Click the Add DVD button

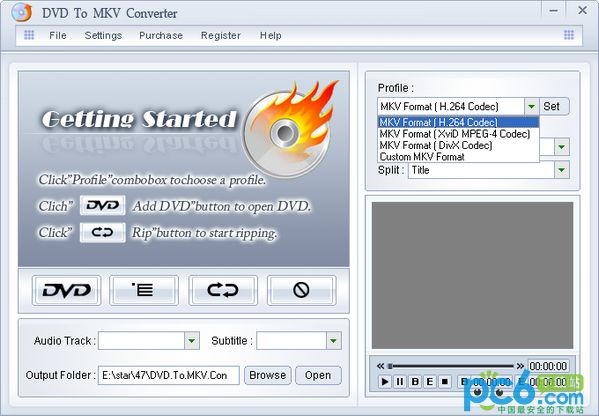tap(66, 290)
